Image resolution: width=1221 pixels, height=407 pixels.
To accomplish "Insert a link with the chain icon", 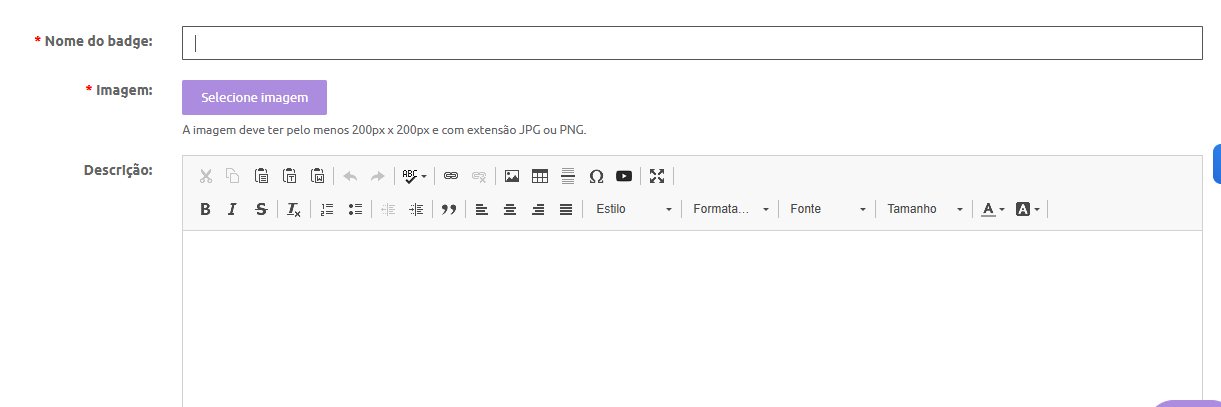I will 451,176.
